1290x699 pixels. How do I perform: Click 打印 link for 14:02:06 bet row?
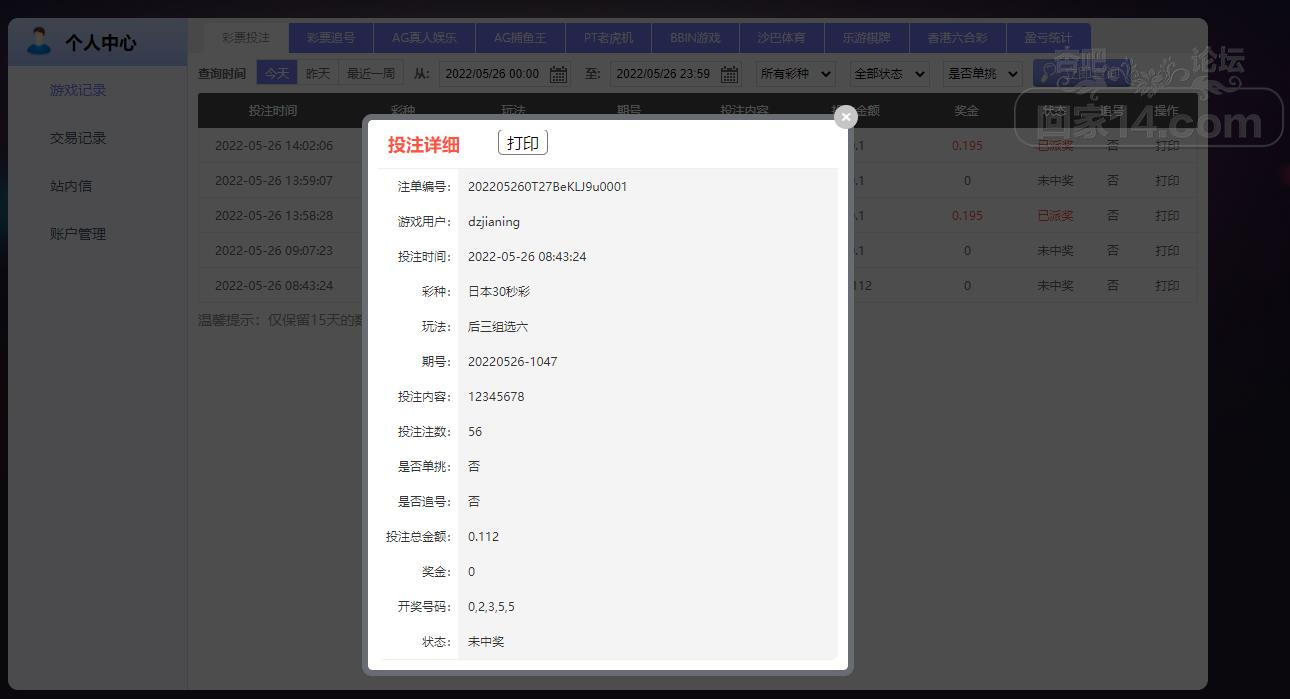click(x=1167, y=145)
